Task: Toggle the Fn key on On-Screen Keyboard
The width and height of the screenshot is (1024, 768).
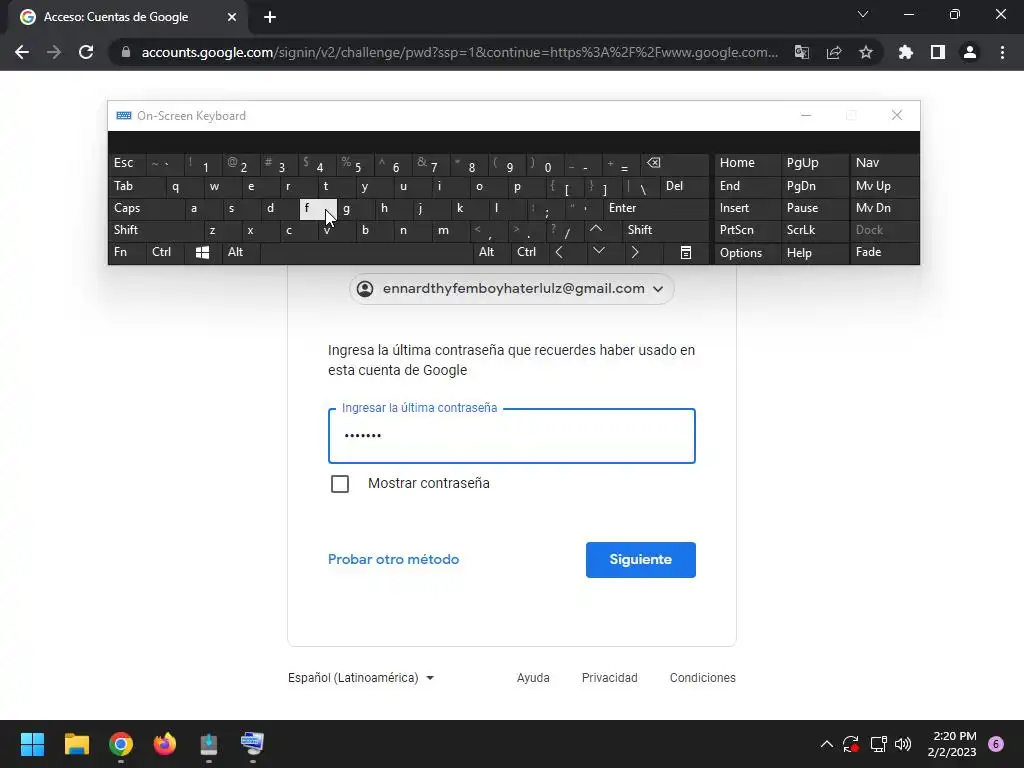Action: [x=127, y=252]
